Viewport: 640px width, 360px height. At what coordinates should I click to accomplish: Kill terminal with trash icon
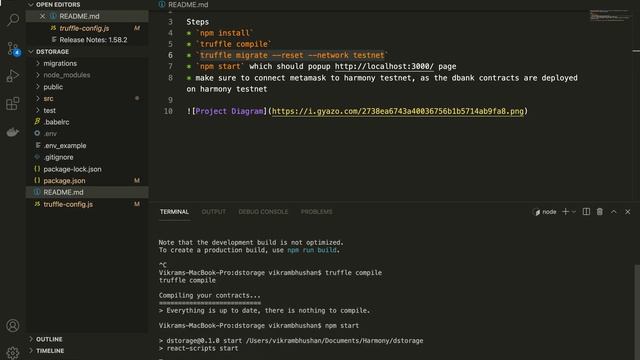tap(600, 211)
